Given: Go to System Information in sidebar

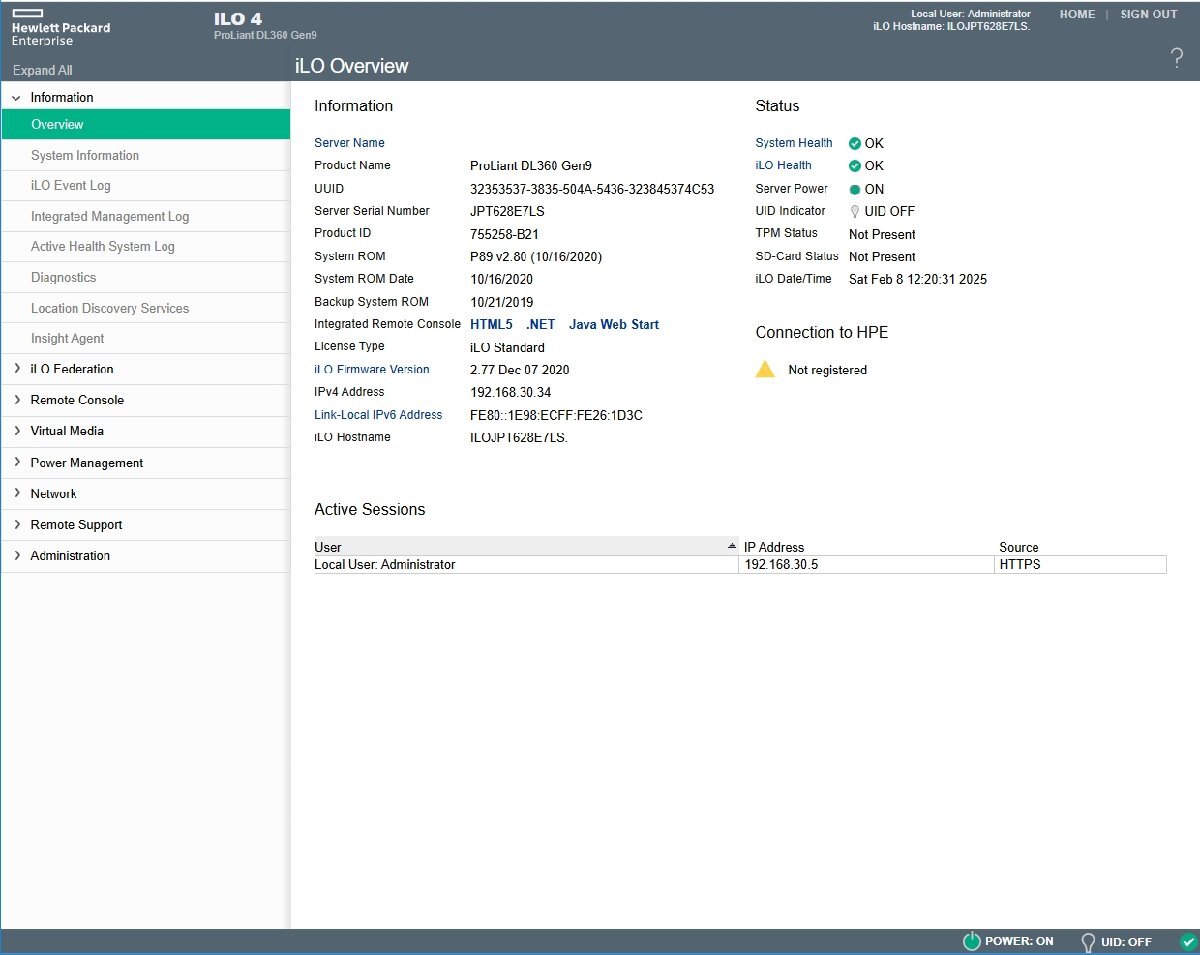Looking at the screenshot, I should (x=85, y=155).
